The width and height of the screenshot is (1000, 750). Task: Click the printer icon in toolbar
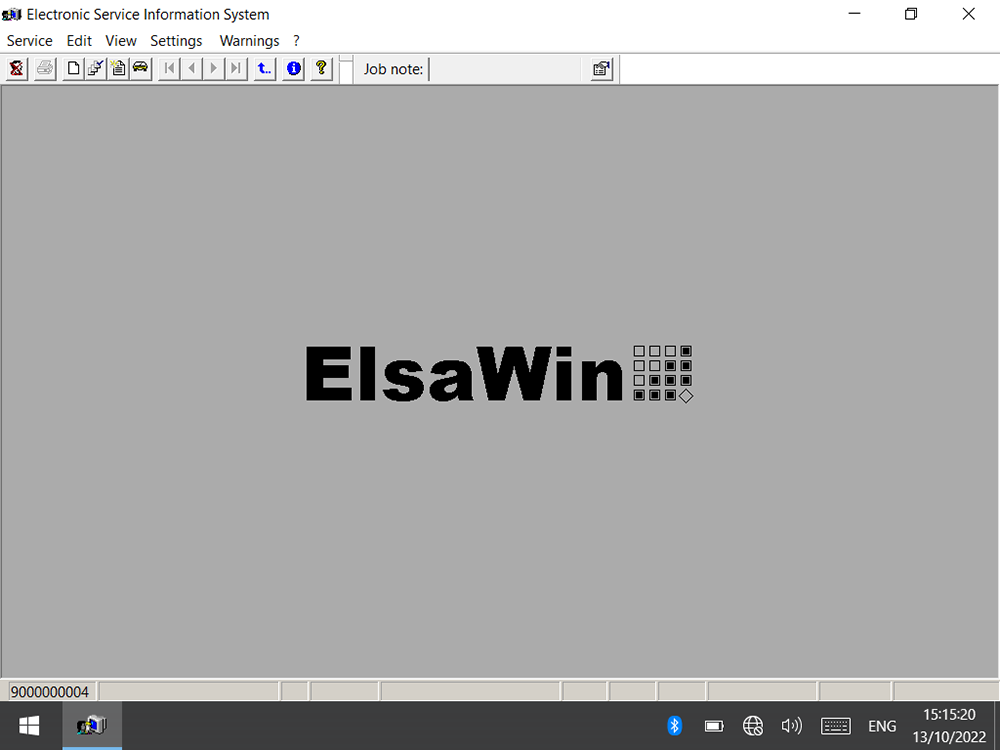tap(45, 68)
